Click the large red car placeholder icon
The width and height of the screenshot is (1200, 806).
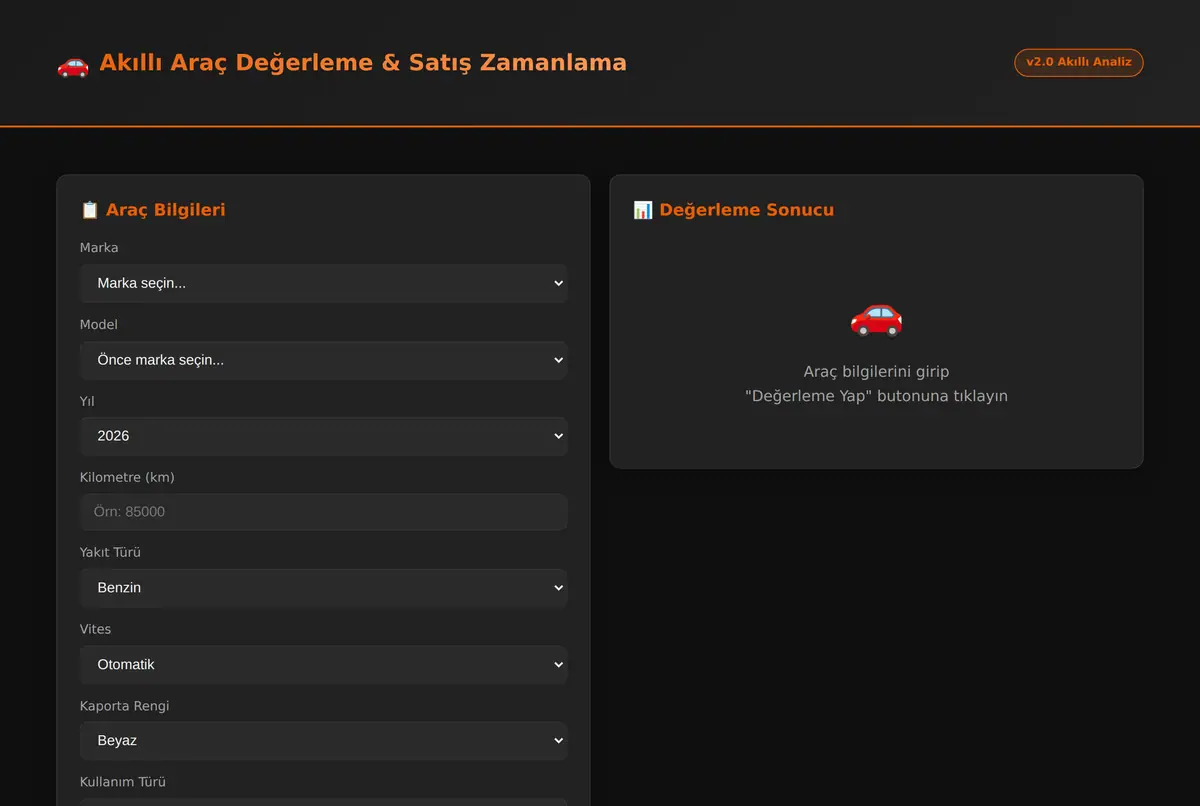click(x=876, y=318)
